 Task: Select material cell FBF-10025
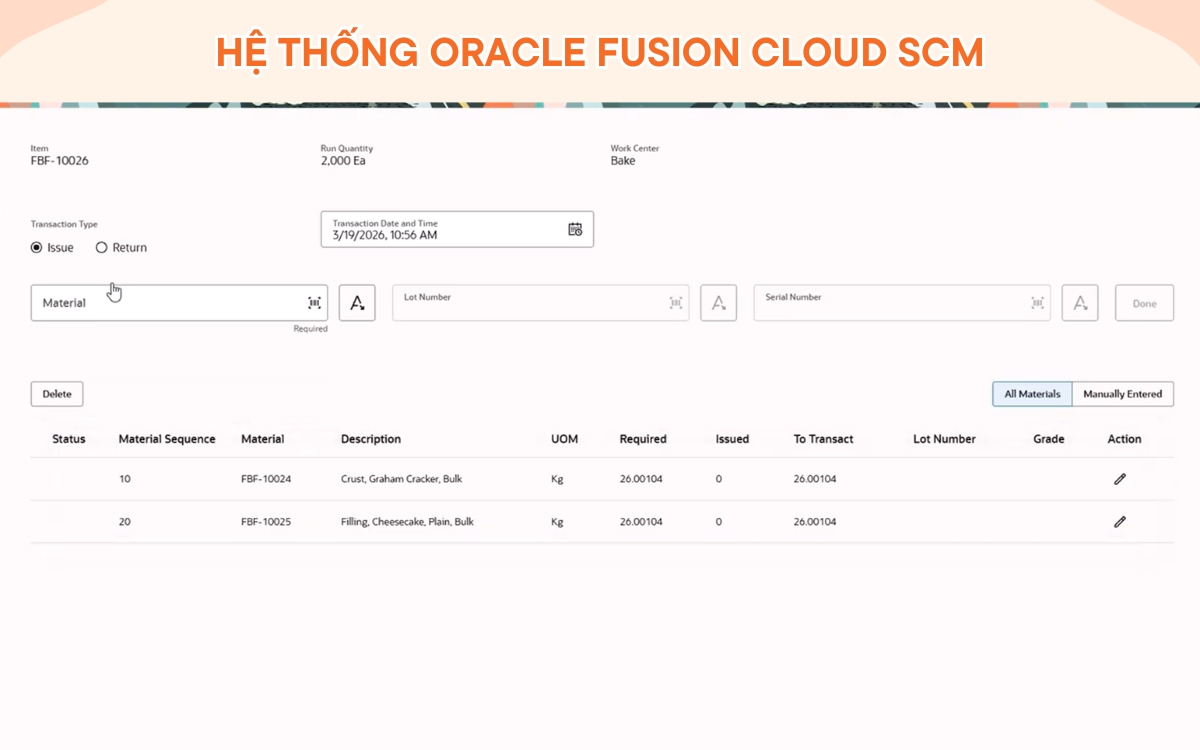[x=266, y=522]
